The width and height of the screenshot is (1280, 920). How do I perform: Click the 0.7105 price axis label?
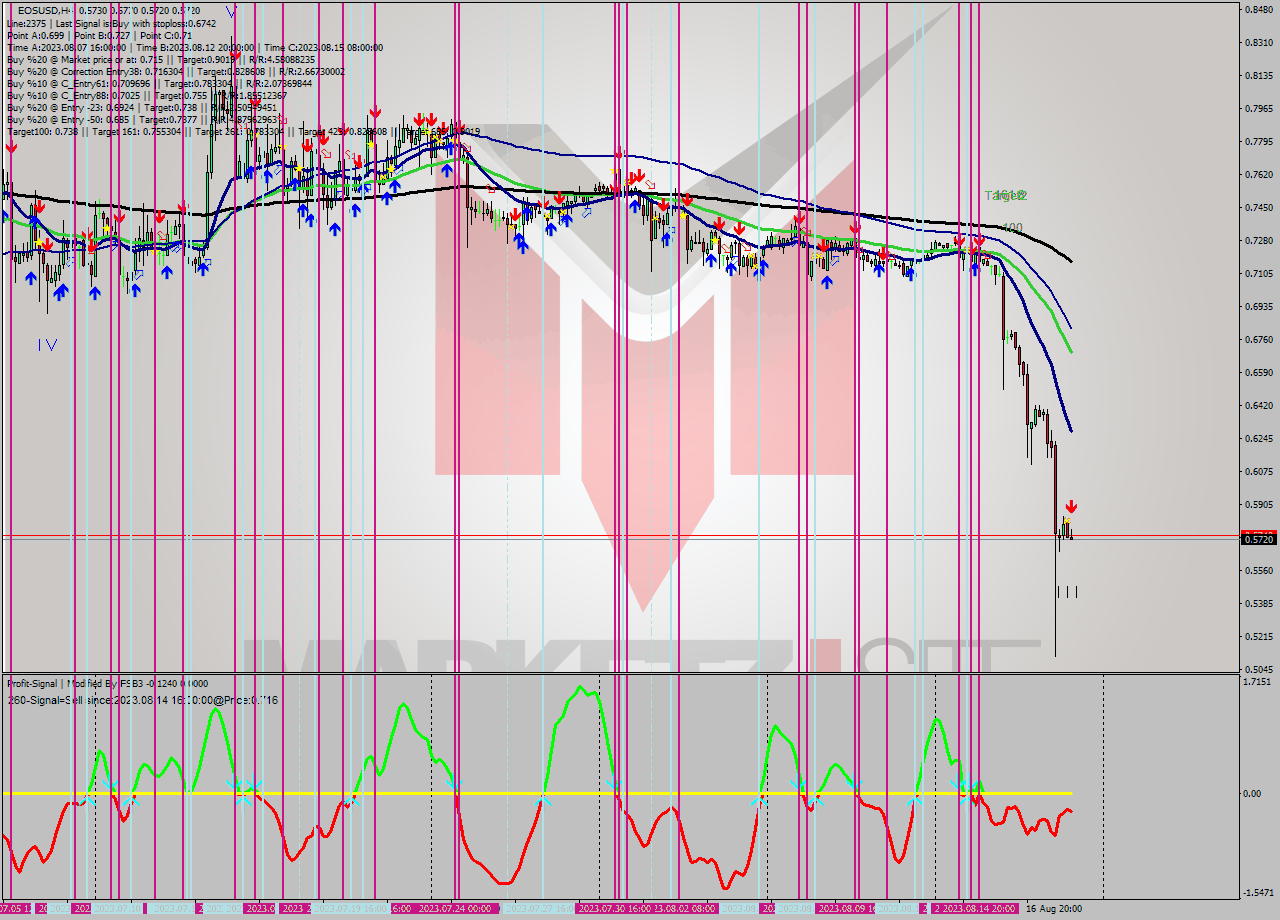[x=1259, y=274]
